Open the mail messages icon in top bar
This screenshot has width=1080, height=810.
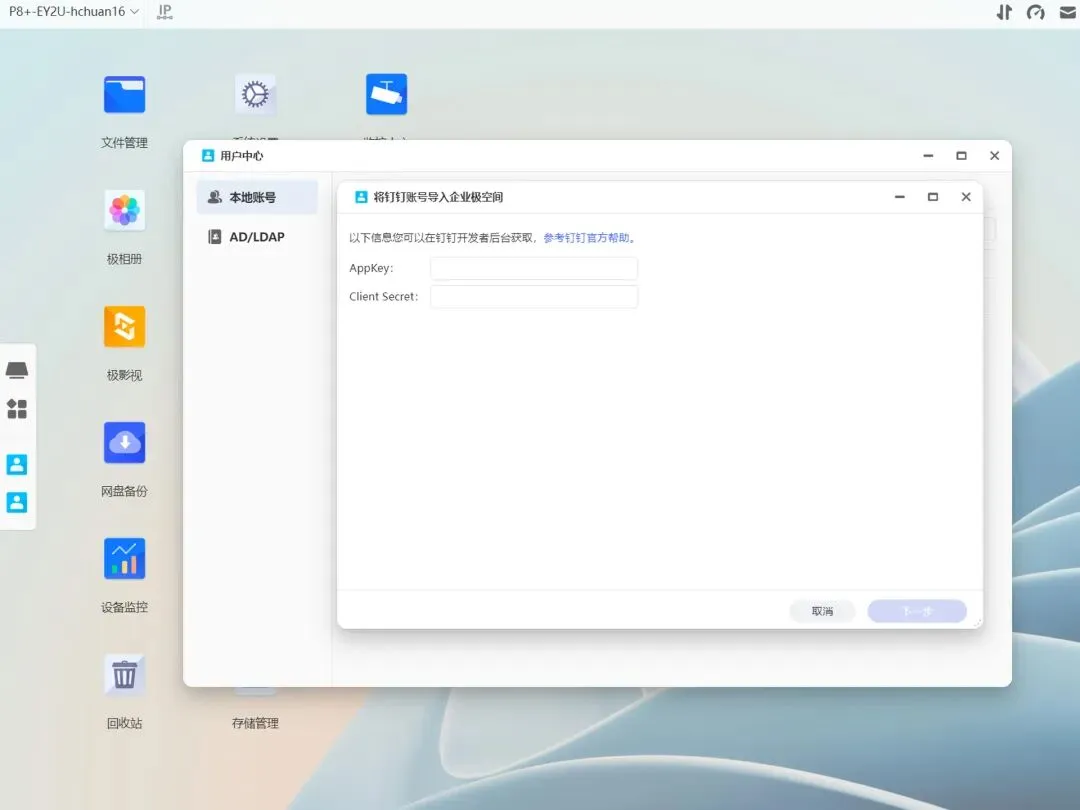(x=1068, y=12)
